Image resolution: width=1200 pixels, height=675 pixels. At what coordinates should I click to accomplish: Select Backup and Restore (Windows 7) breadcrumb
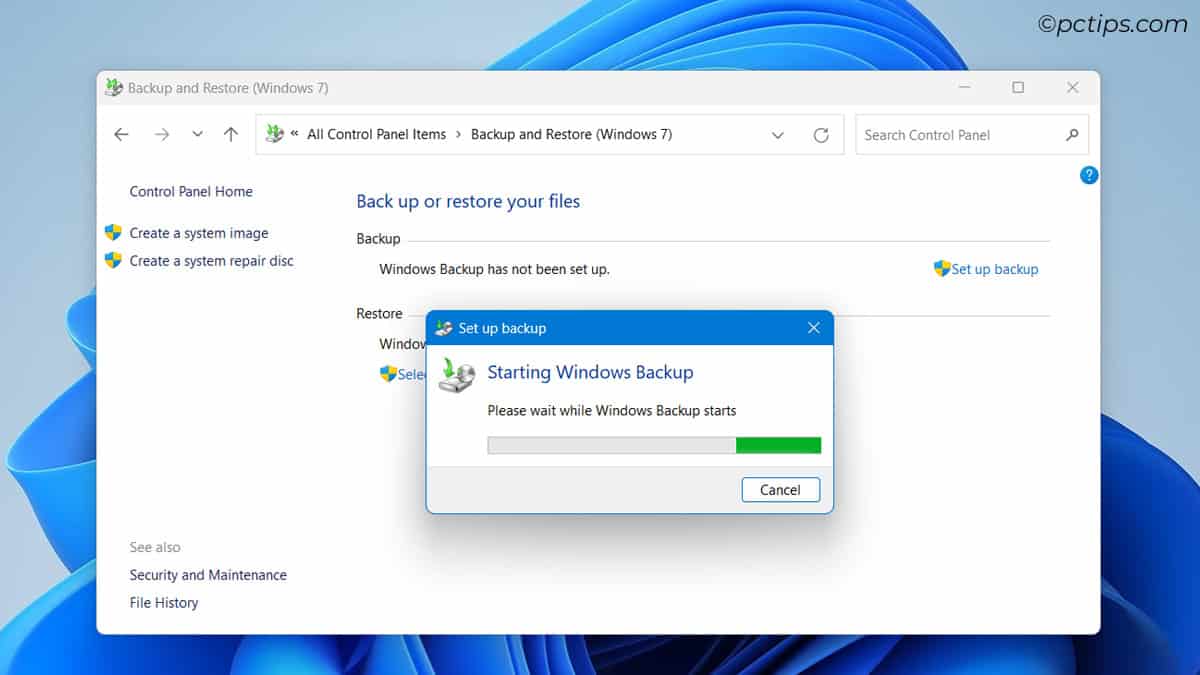click(571, 134)
